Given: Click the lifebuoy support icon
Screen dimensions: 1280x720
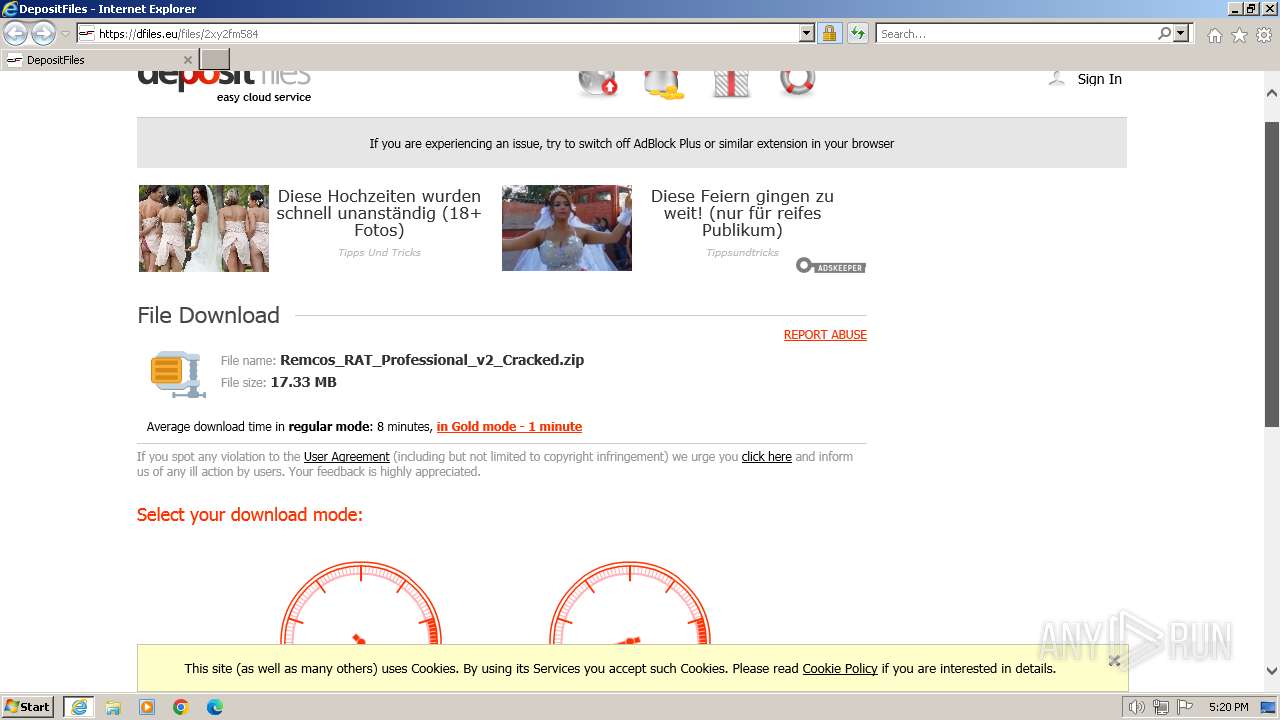Looking at the screenshot, I should 797,82.
